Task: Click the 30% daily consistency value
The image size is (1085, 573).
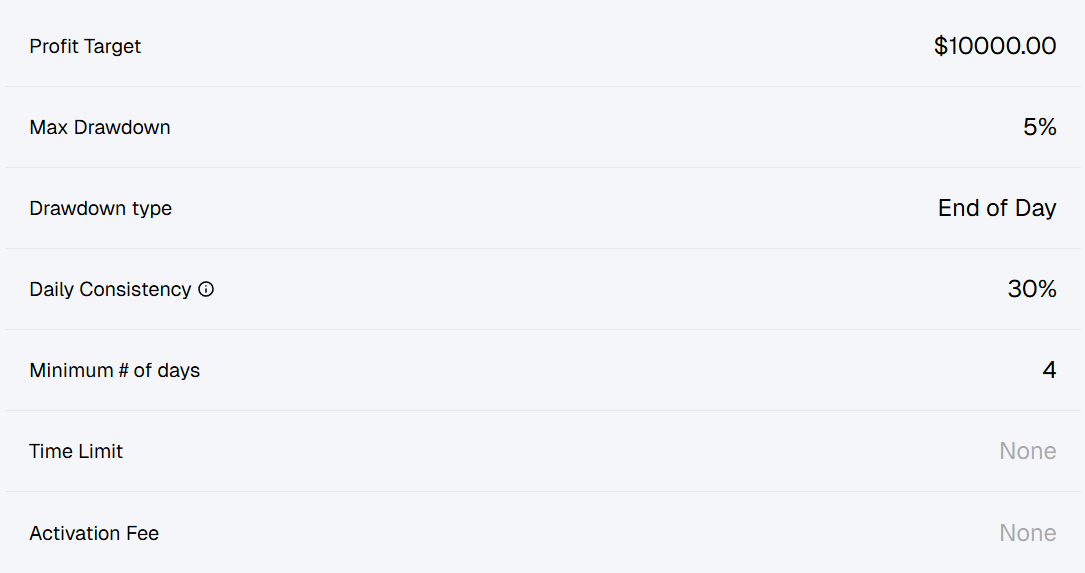Action: [x=1032, y=289]
